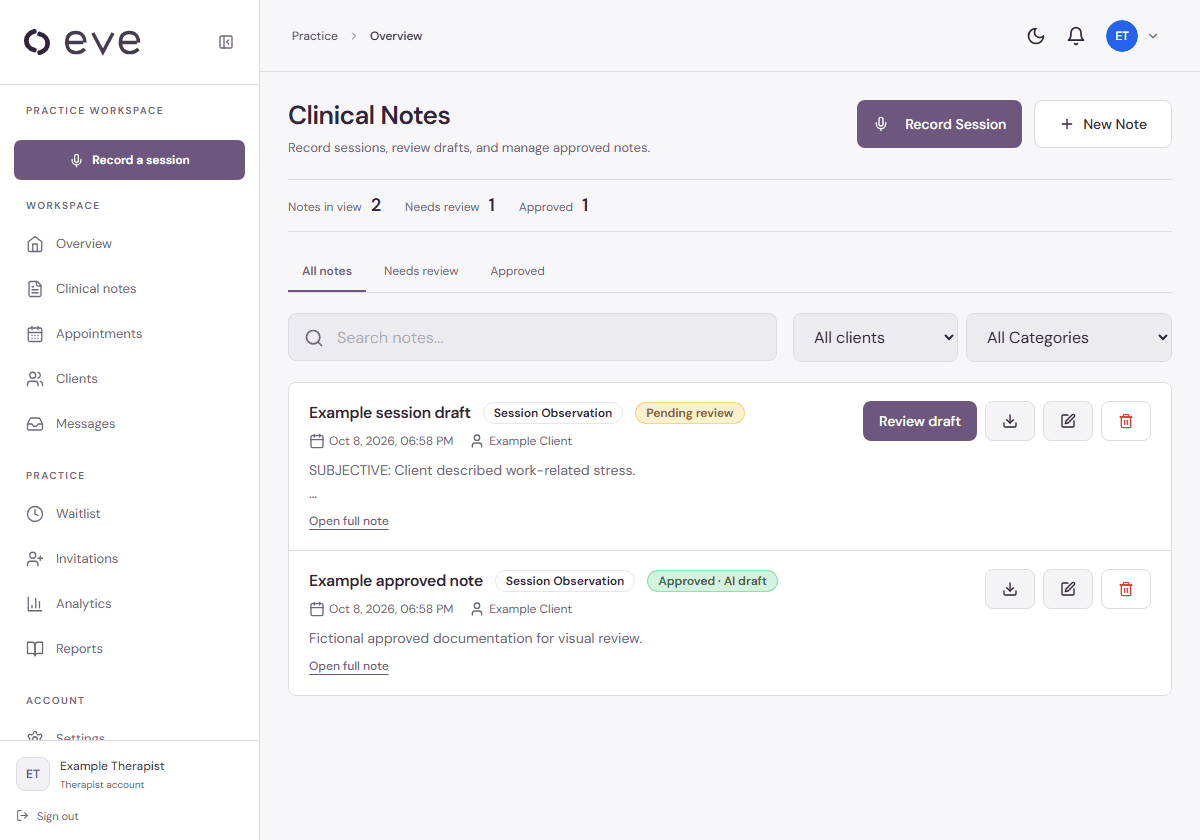1200x840 pixels.
Task: Open the All clients dropdown
Action: point(875,338)
